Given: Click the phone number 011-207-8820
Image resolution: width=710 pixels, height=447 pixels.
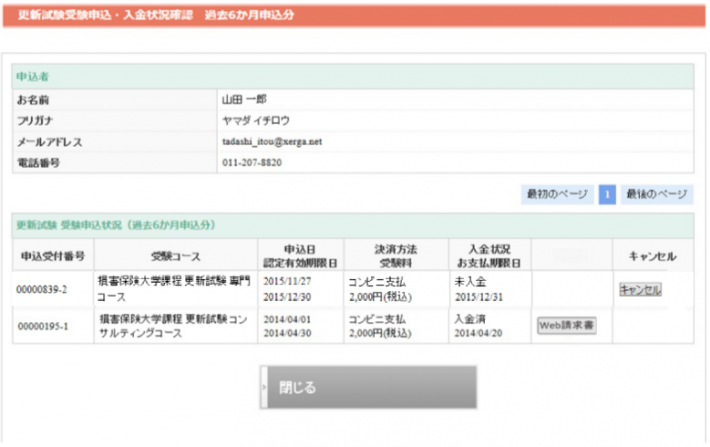Looking at the screenshot, I should pos(251,161).
